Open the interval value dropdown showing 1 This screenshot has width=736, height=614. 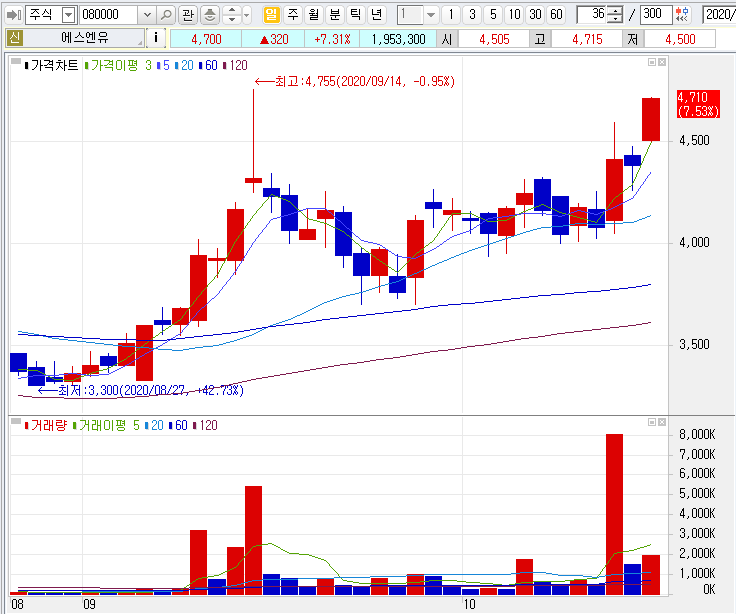430,15
